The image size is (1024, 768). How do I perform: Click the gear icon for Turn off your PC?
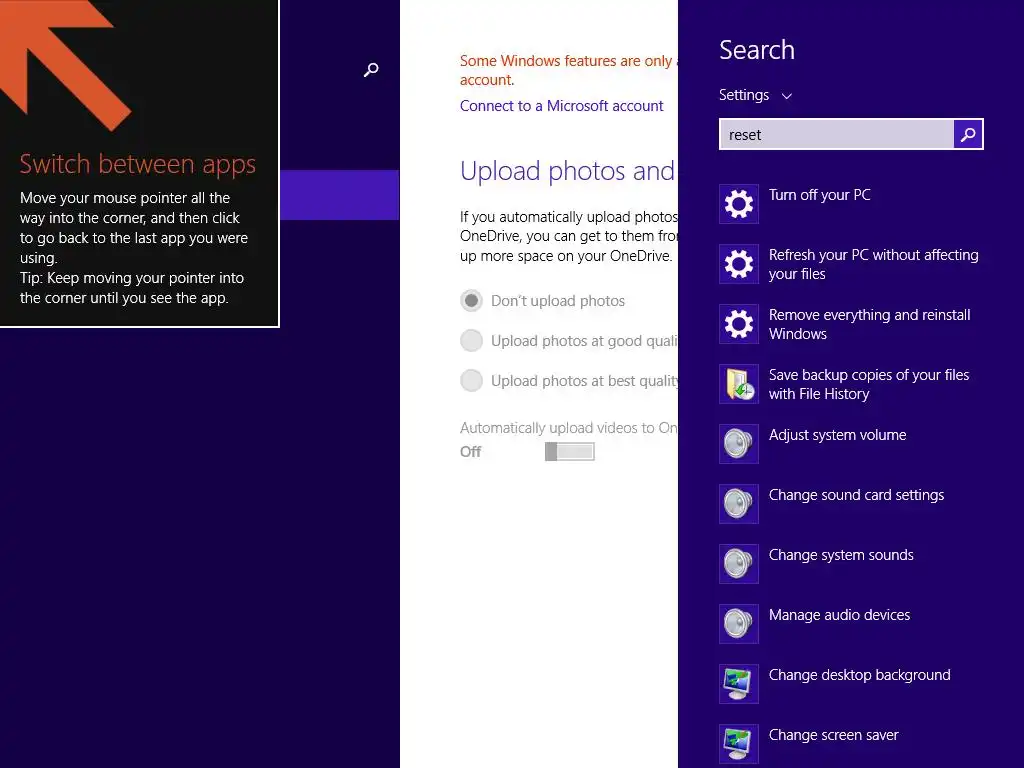point(739,204)
